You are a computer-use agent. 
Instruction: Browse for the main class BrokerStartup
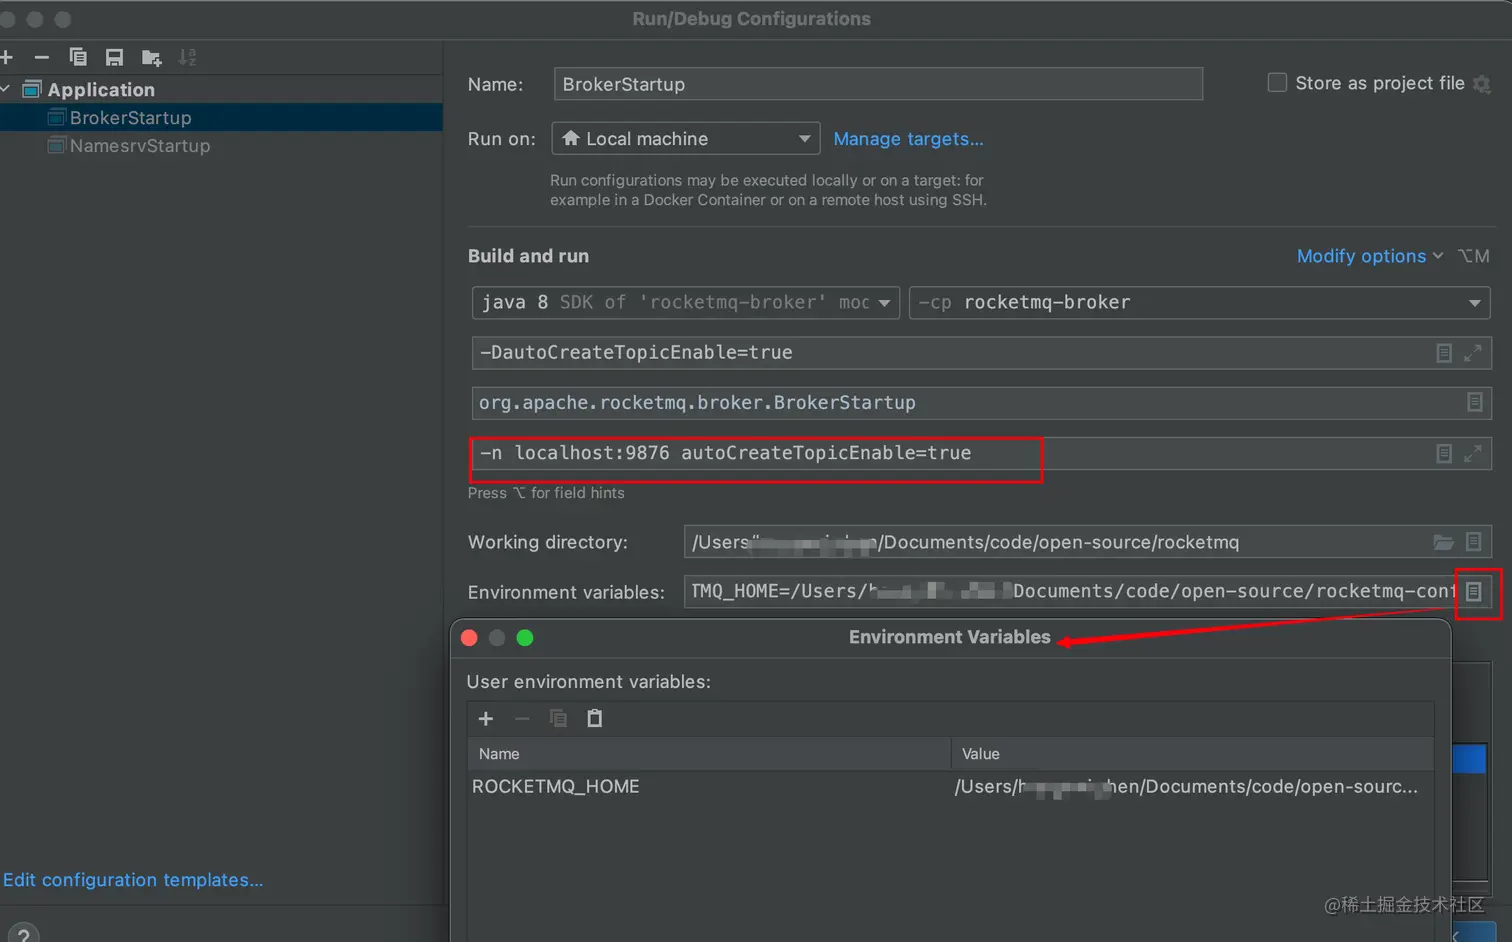1474,402
